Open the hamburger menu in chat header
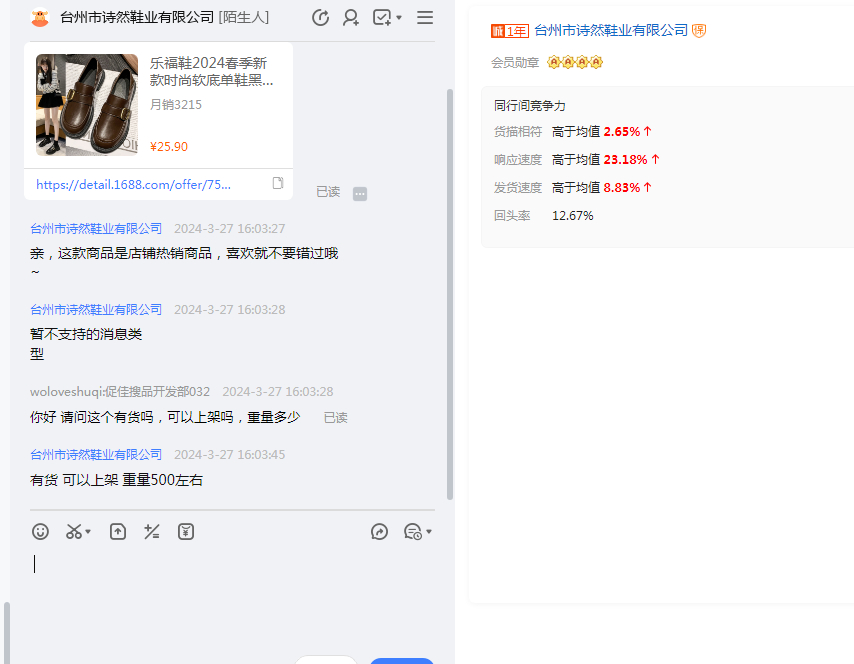Image resolution: width=854 pixels, height=664 pixels. 425,18
